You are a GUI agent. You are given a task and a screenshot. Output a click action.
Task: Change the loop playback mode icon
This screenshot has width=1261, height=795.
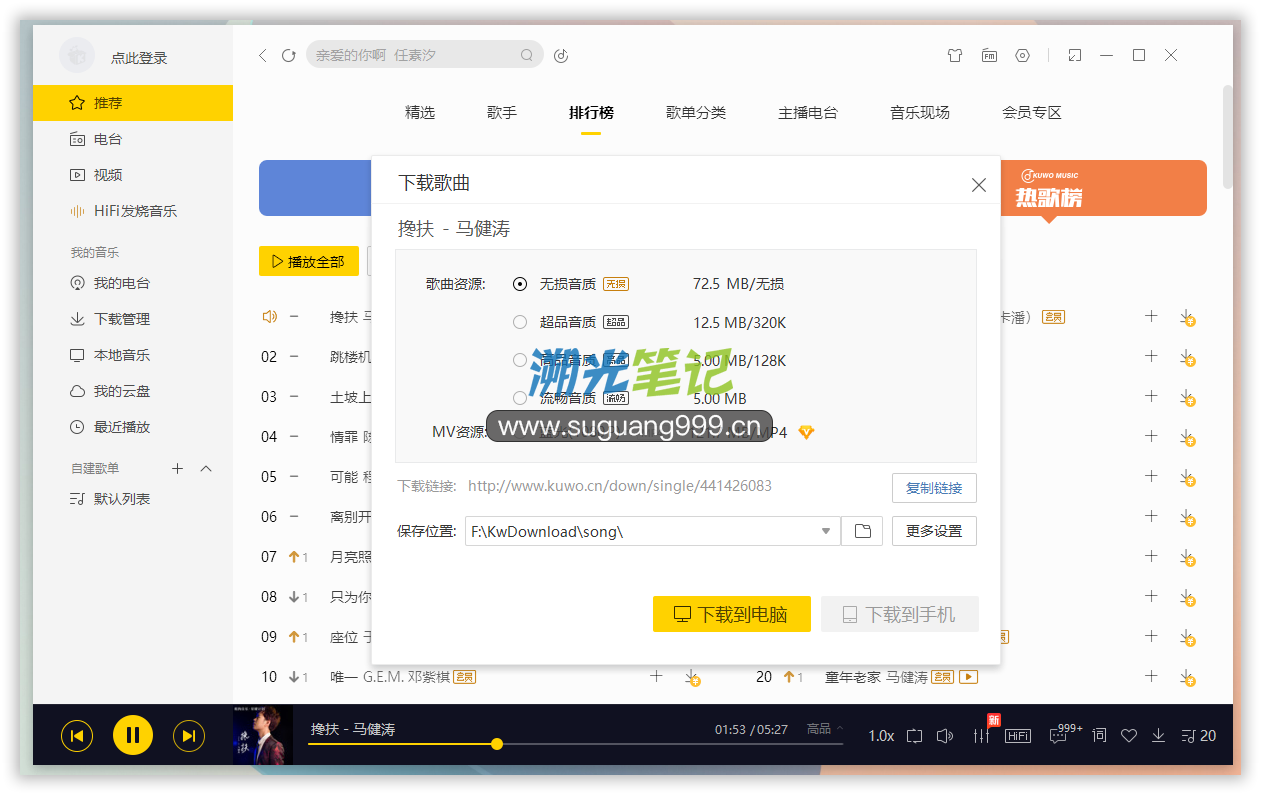pos(914,736)
